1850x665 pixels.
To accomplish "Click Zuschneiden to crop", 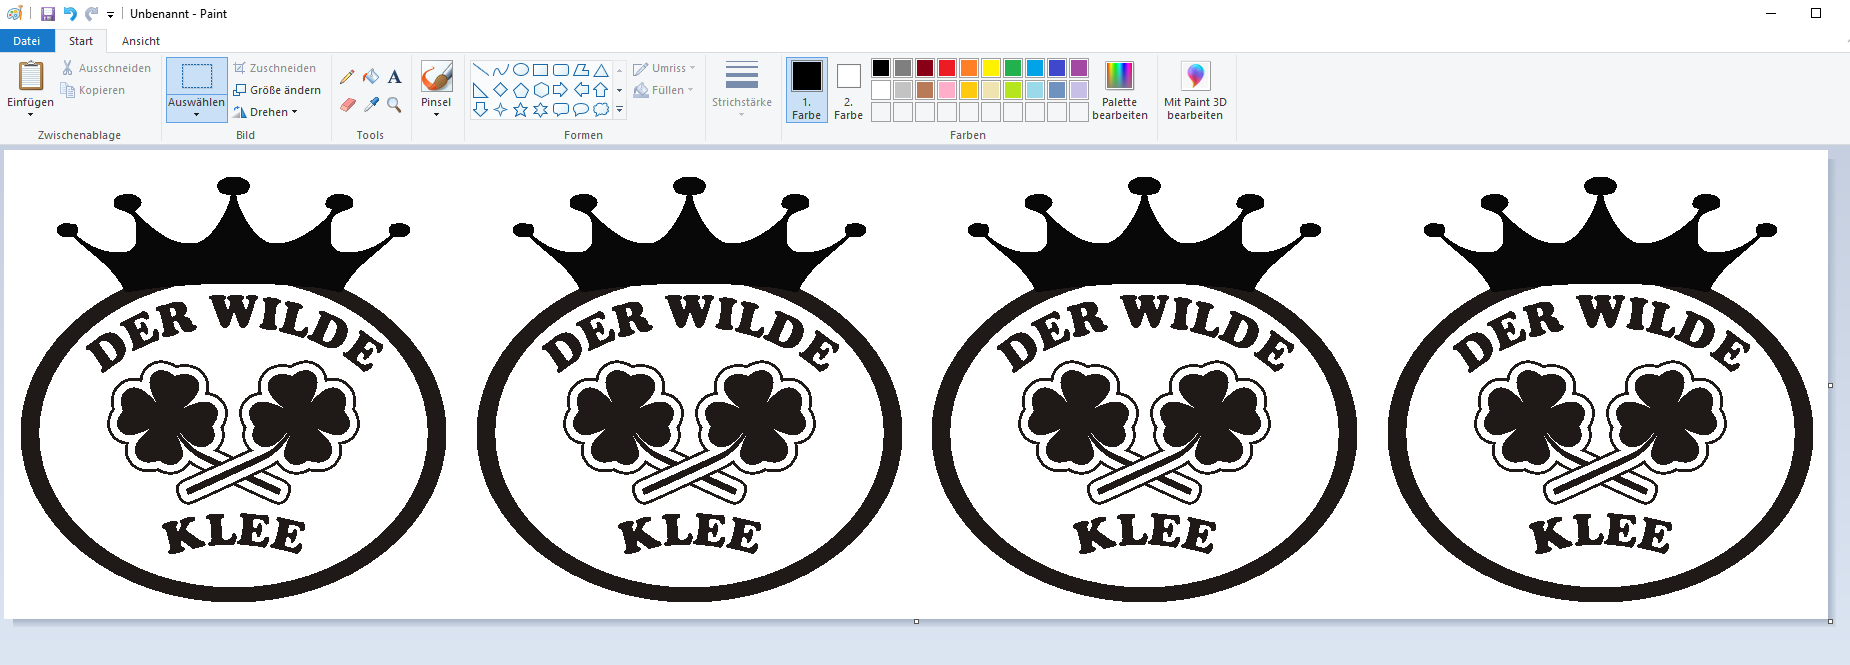I will tap(275, 68).
